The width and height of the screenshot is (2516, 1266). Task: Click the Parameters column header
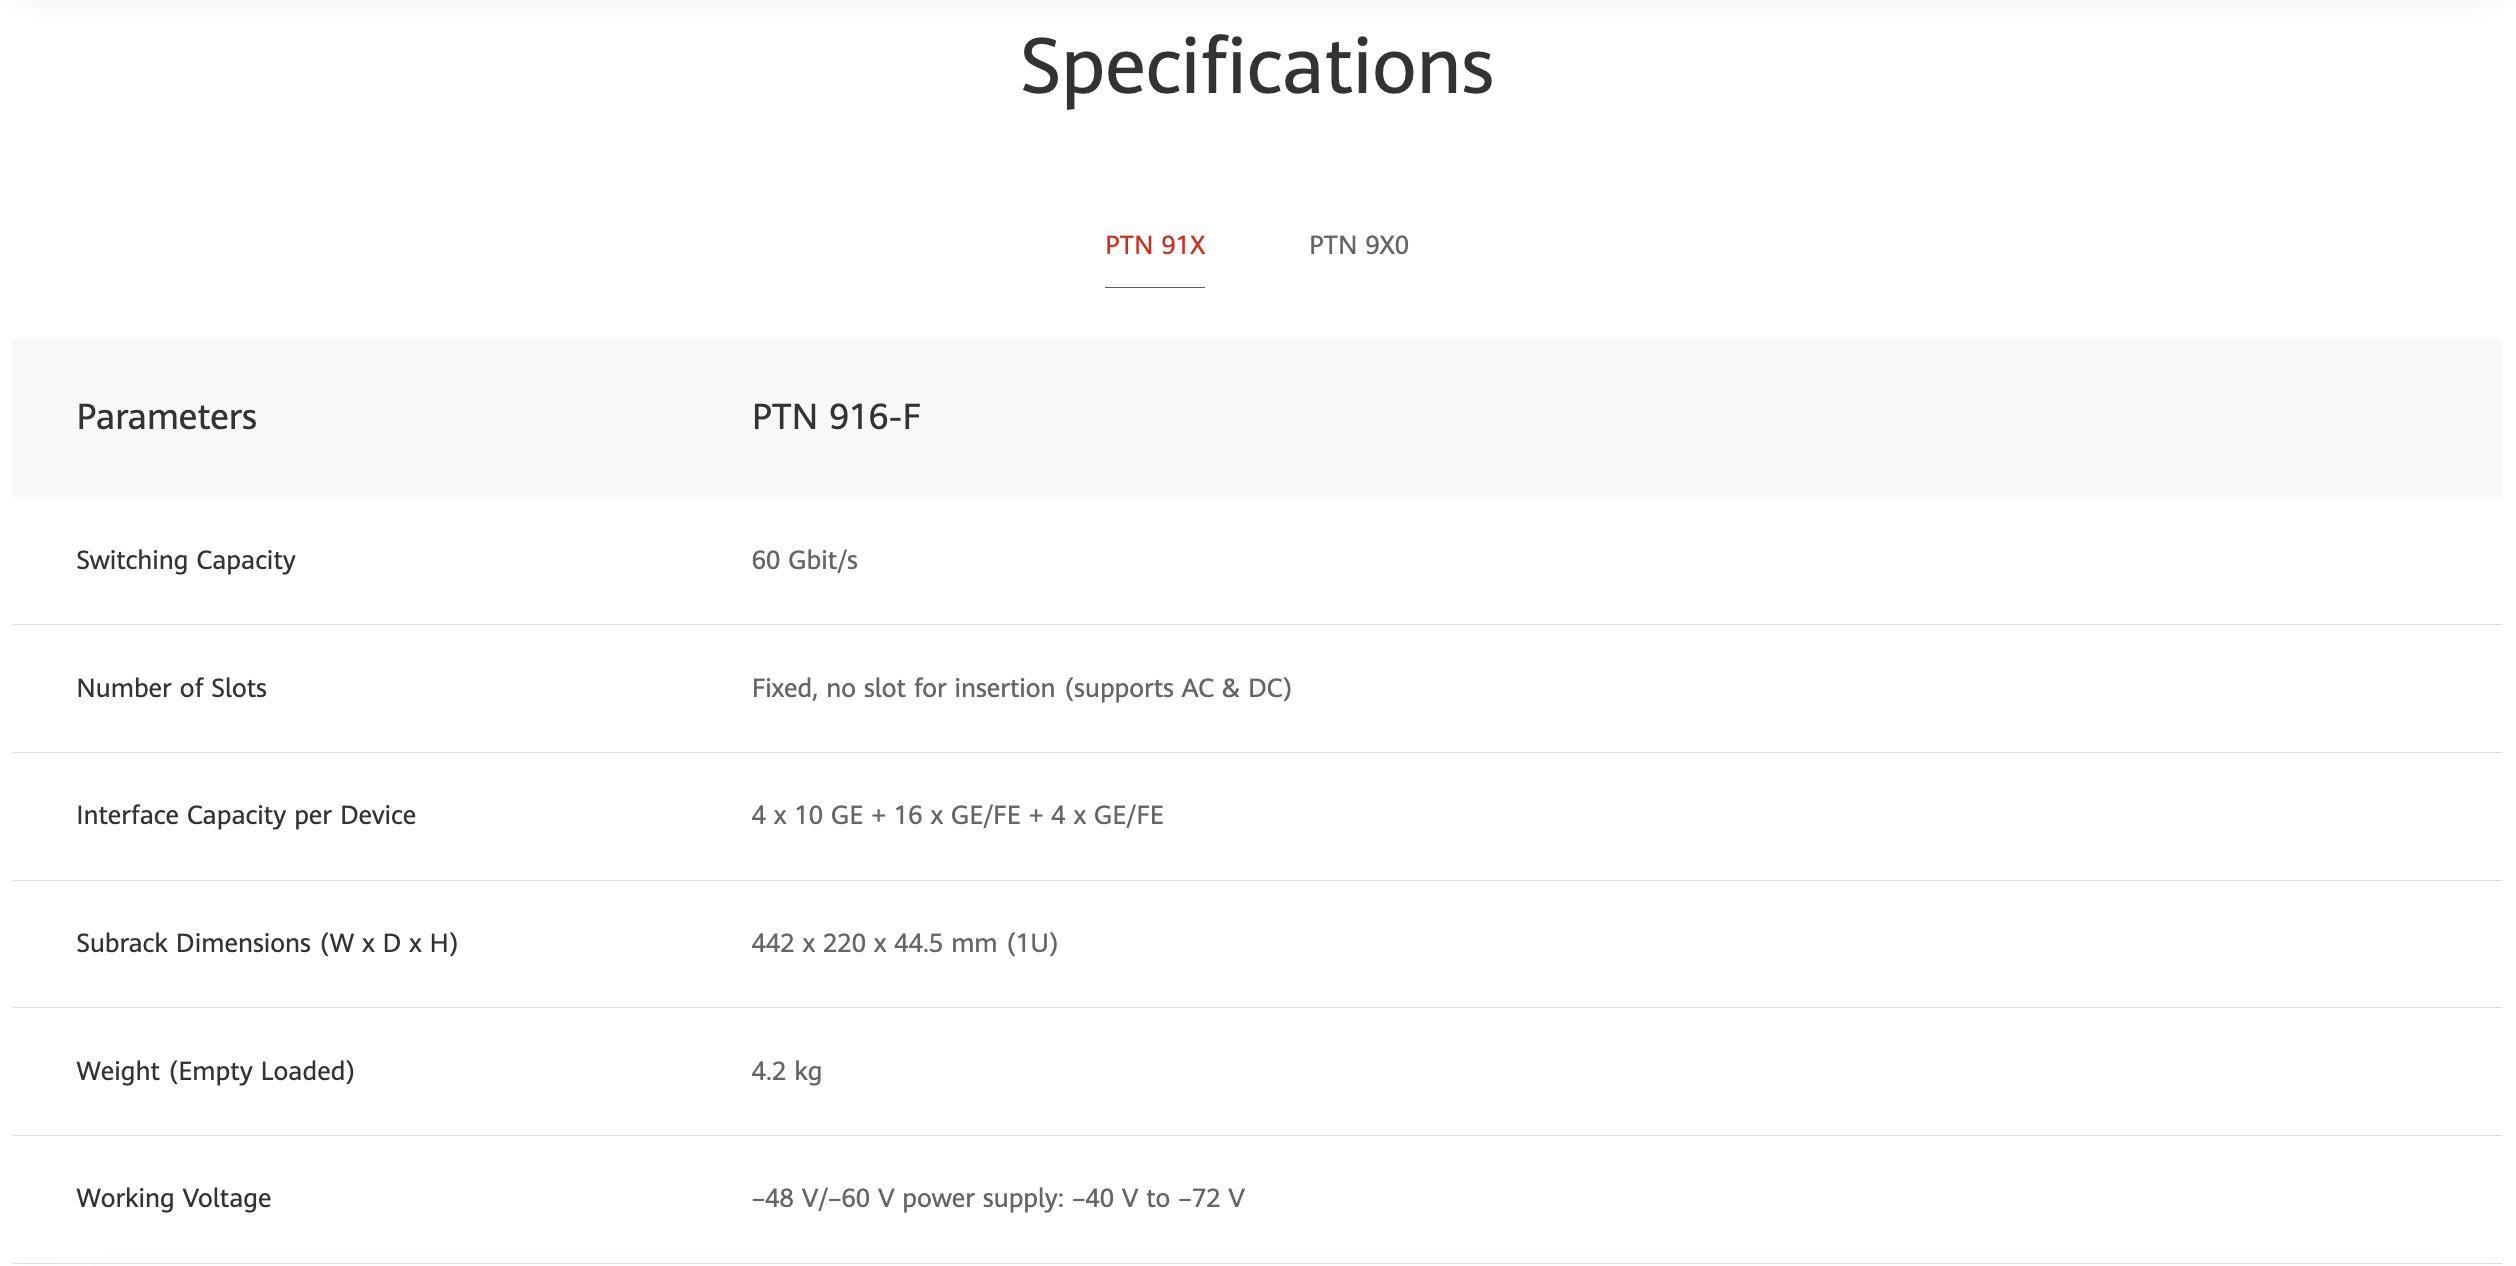tap(166, 417)
